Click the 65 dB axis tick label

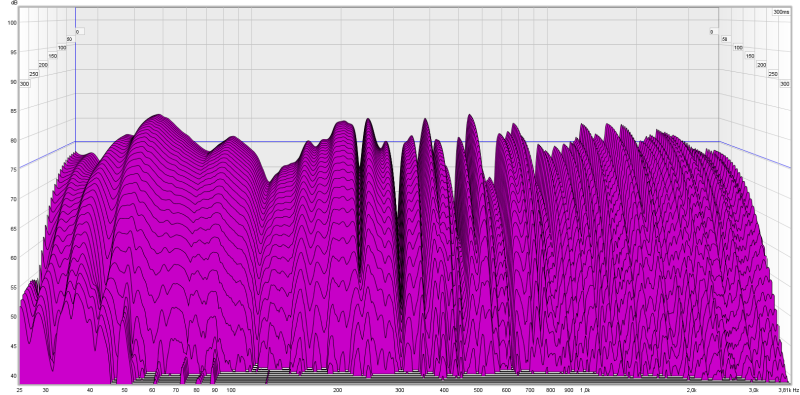[x=14, y=228]
